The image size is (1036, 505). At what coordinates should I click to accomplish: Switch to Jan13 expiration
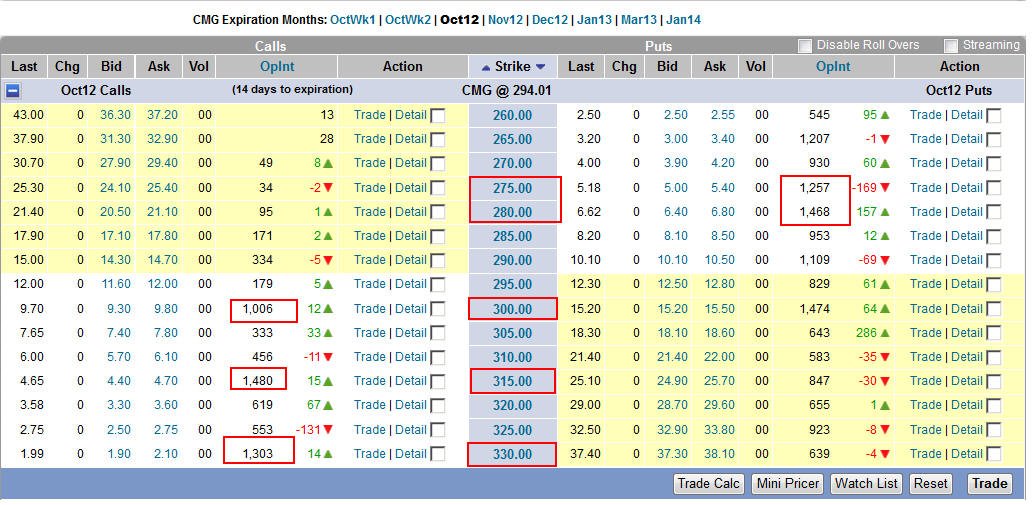point(594,20)
